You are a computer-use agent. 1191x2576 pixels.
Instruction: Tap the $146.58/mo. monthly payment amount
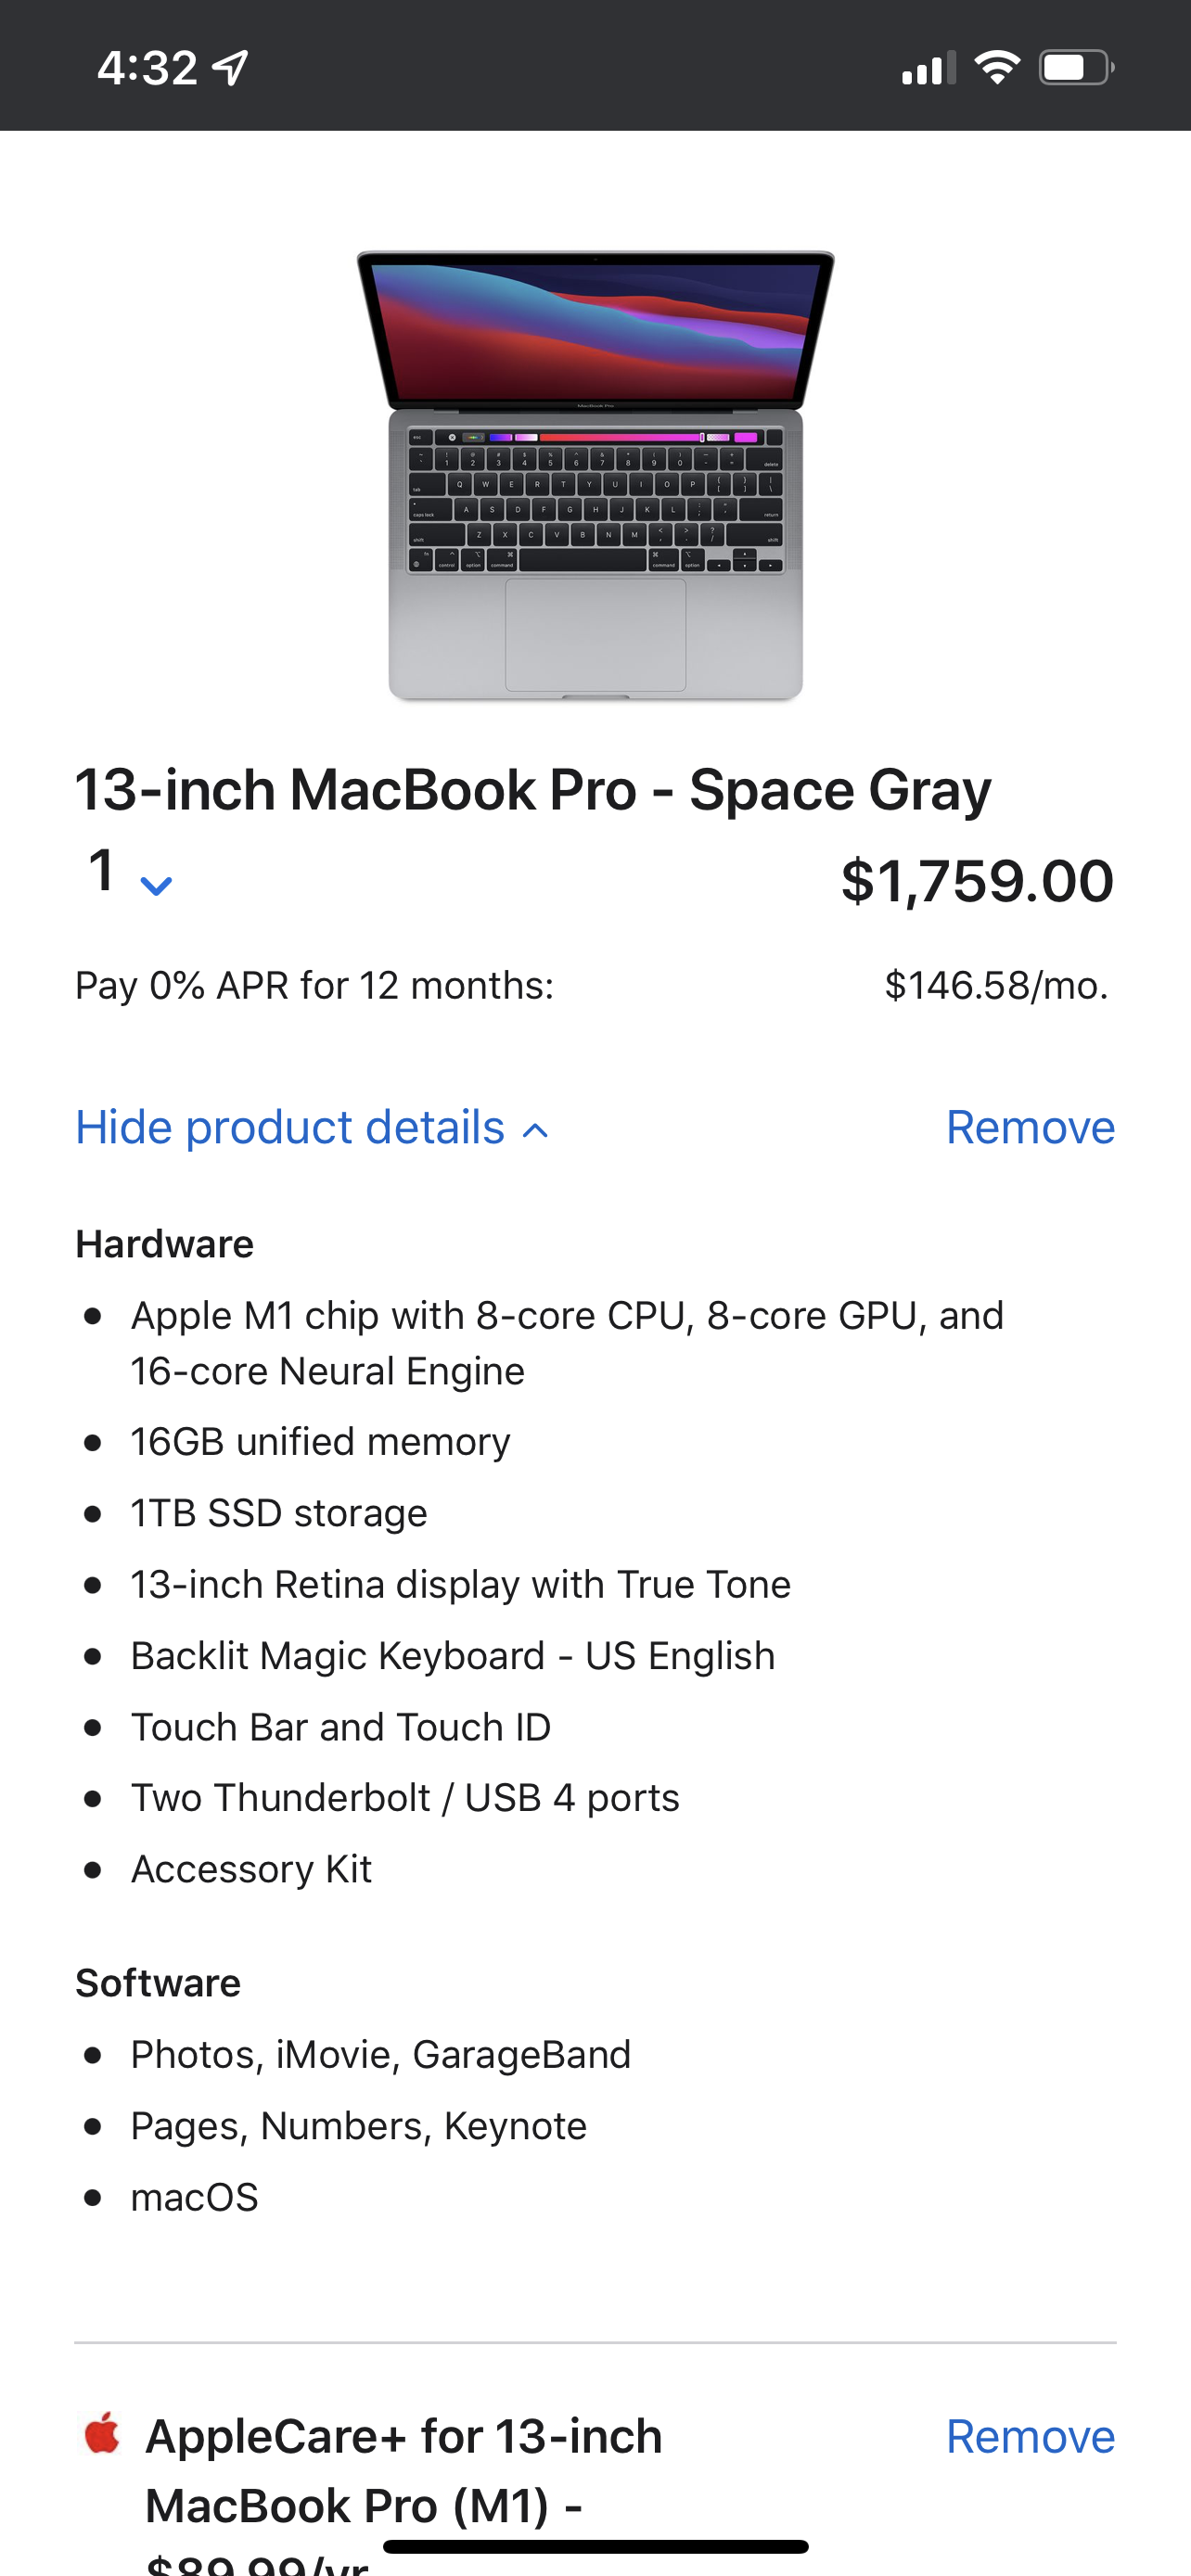[x=997, y=986]
